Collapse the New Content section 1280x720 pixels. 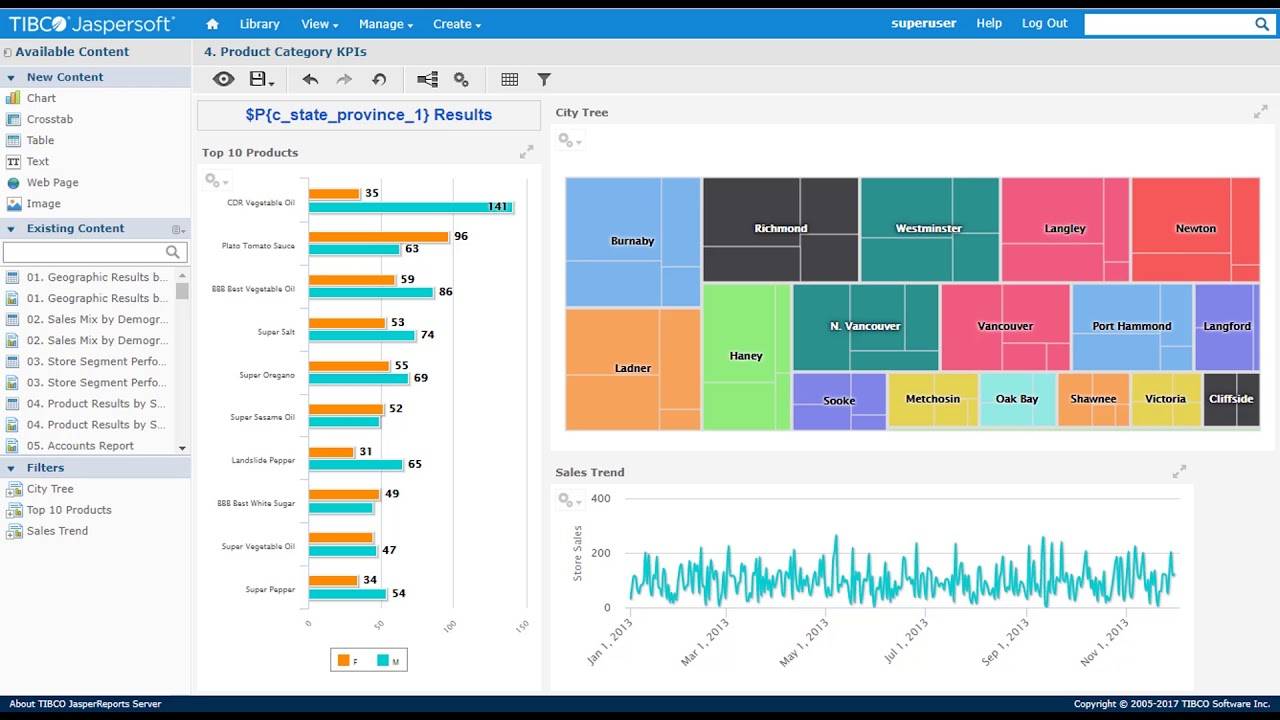click(11, 77)
